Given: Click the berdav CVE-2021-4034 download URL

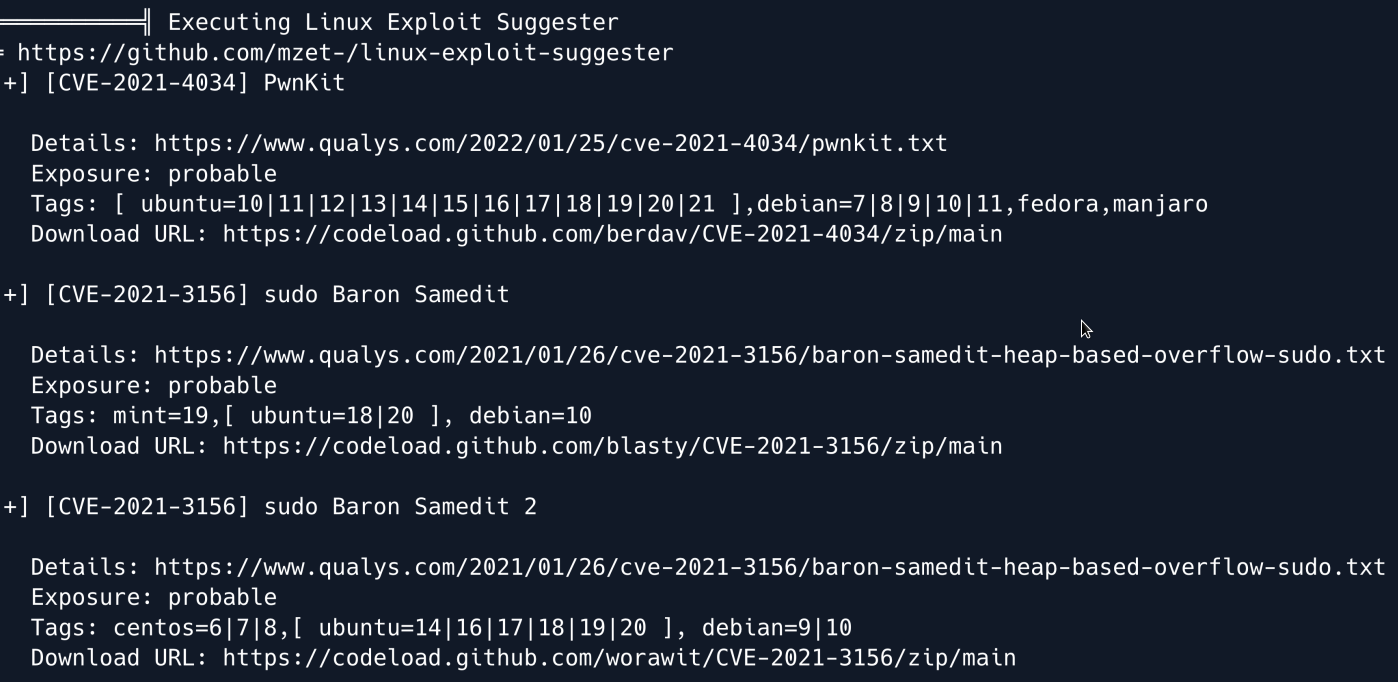Looking at the screenshot, I should pyautogui.click(x=612, y=234).
